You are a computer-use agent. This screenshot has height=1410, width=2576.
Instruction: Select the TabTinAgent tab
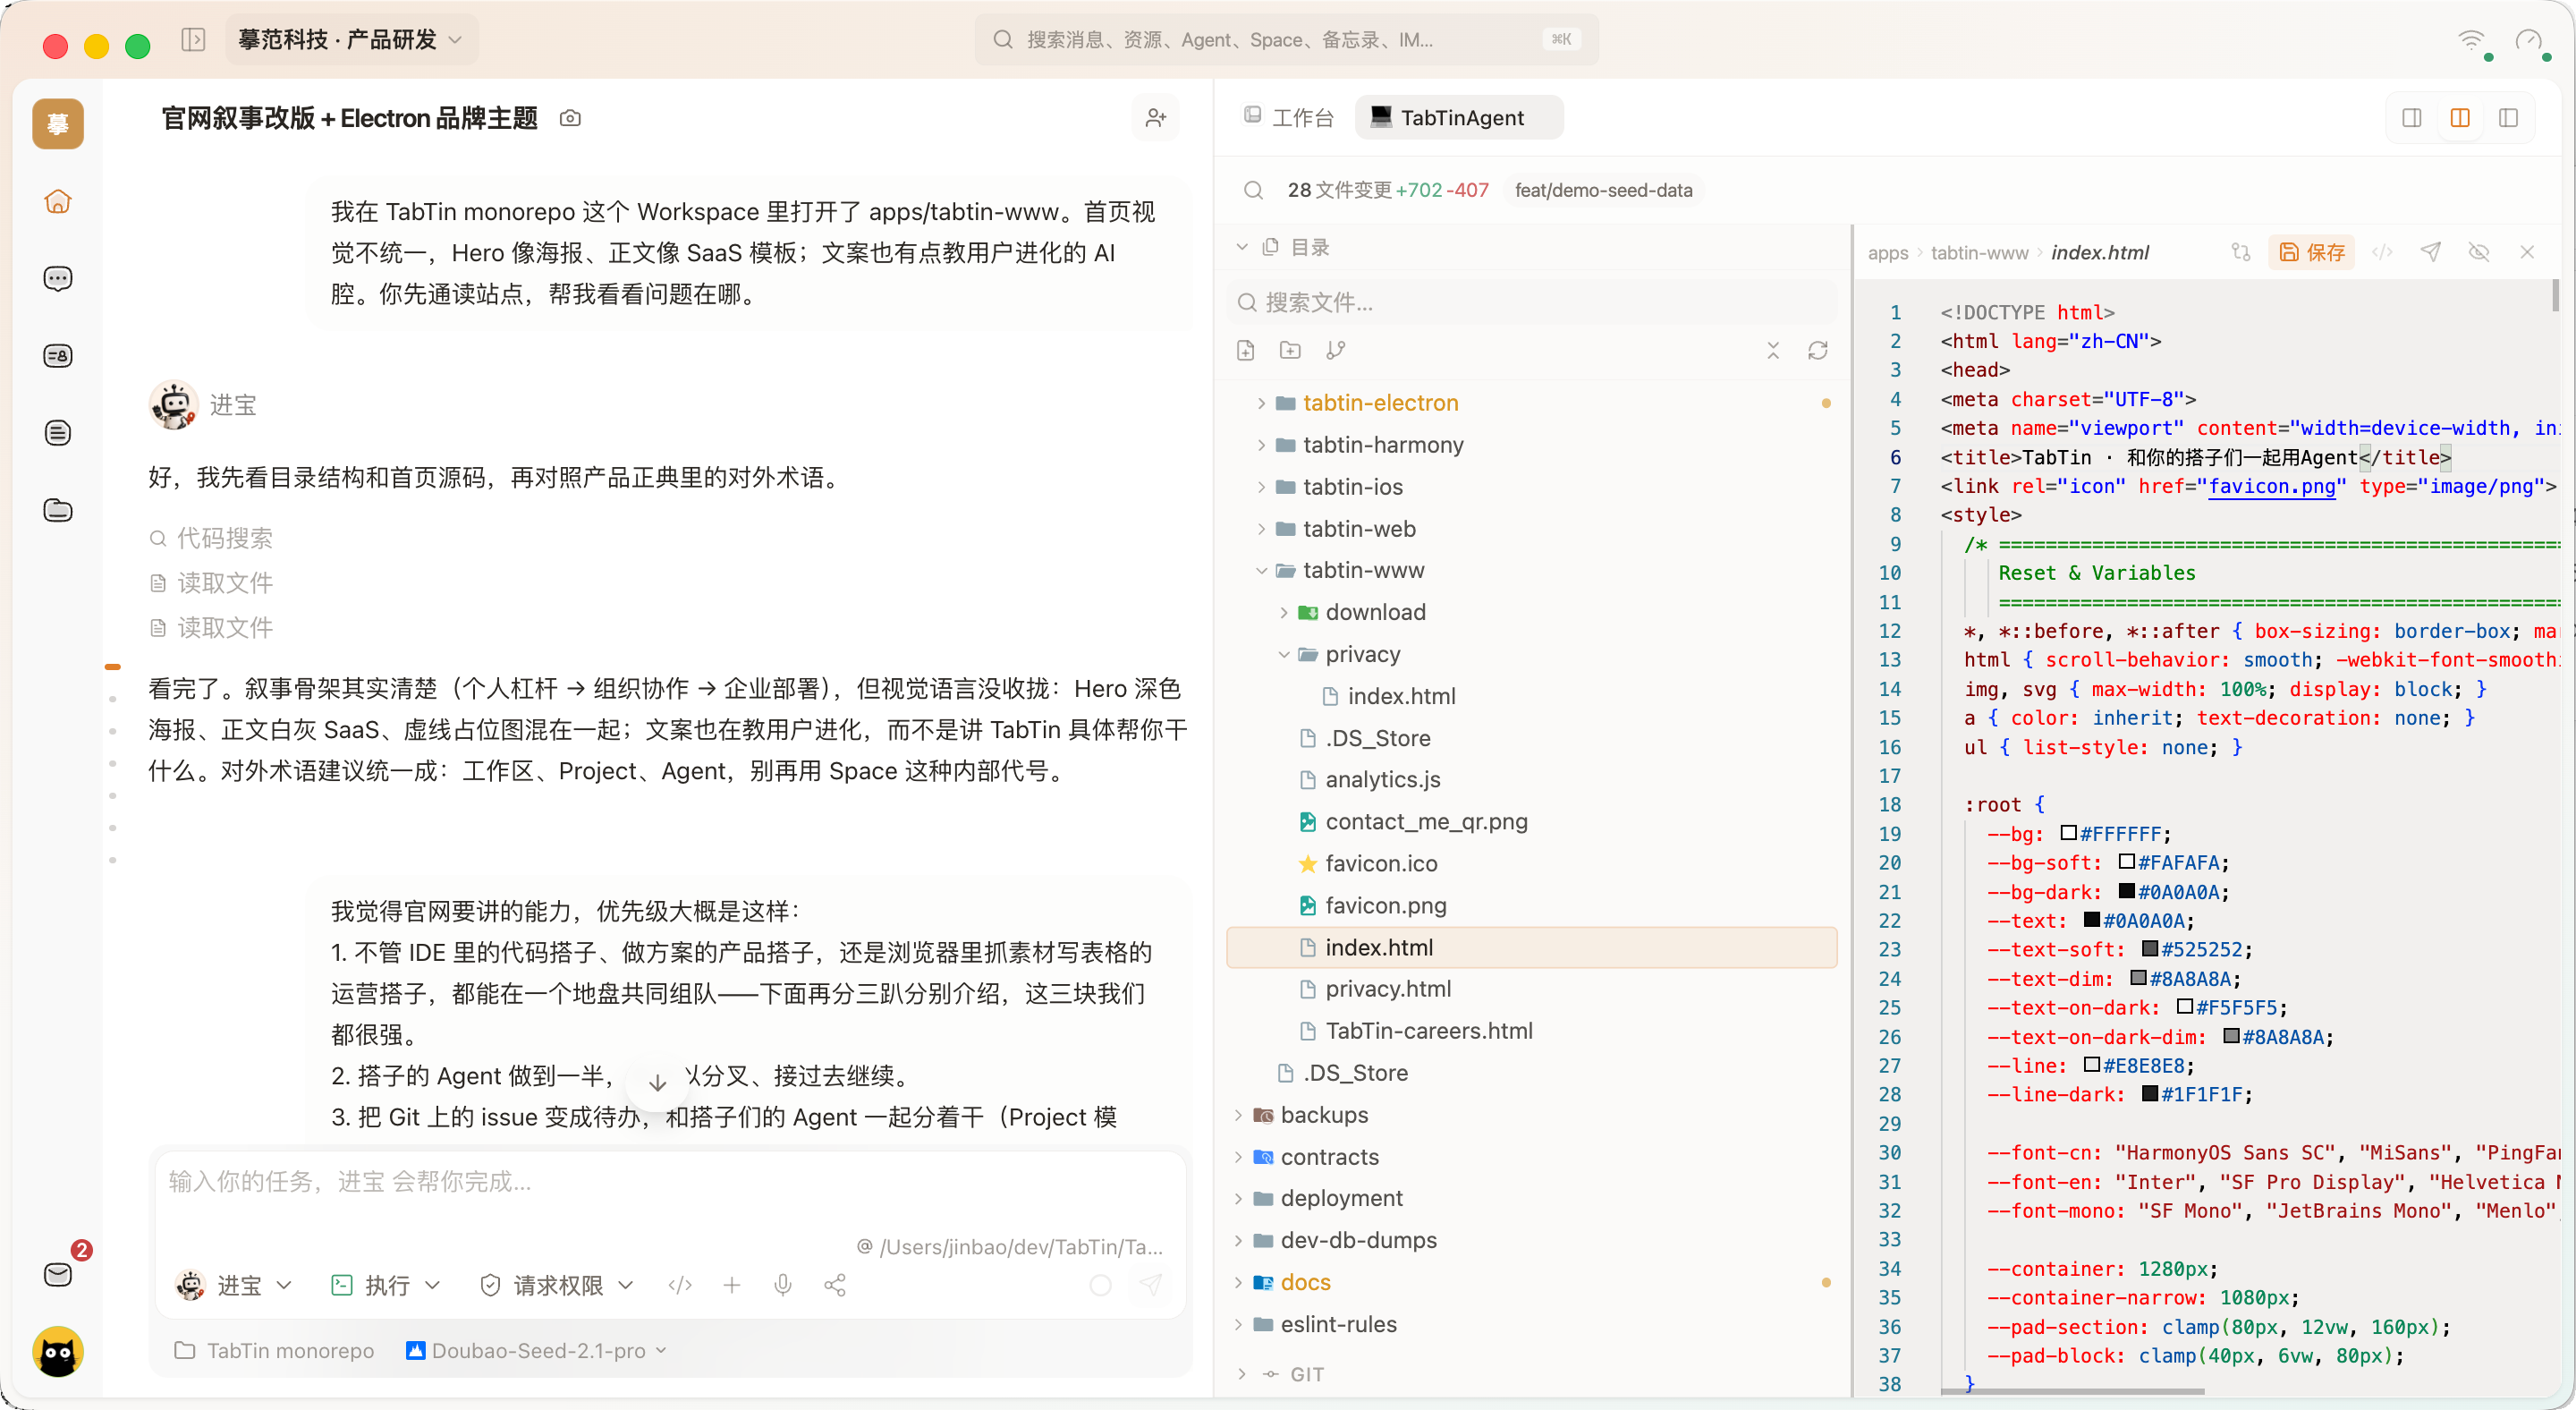1459,118
